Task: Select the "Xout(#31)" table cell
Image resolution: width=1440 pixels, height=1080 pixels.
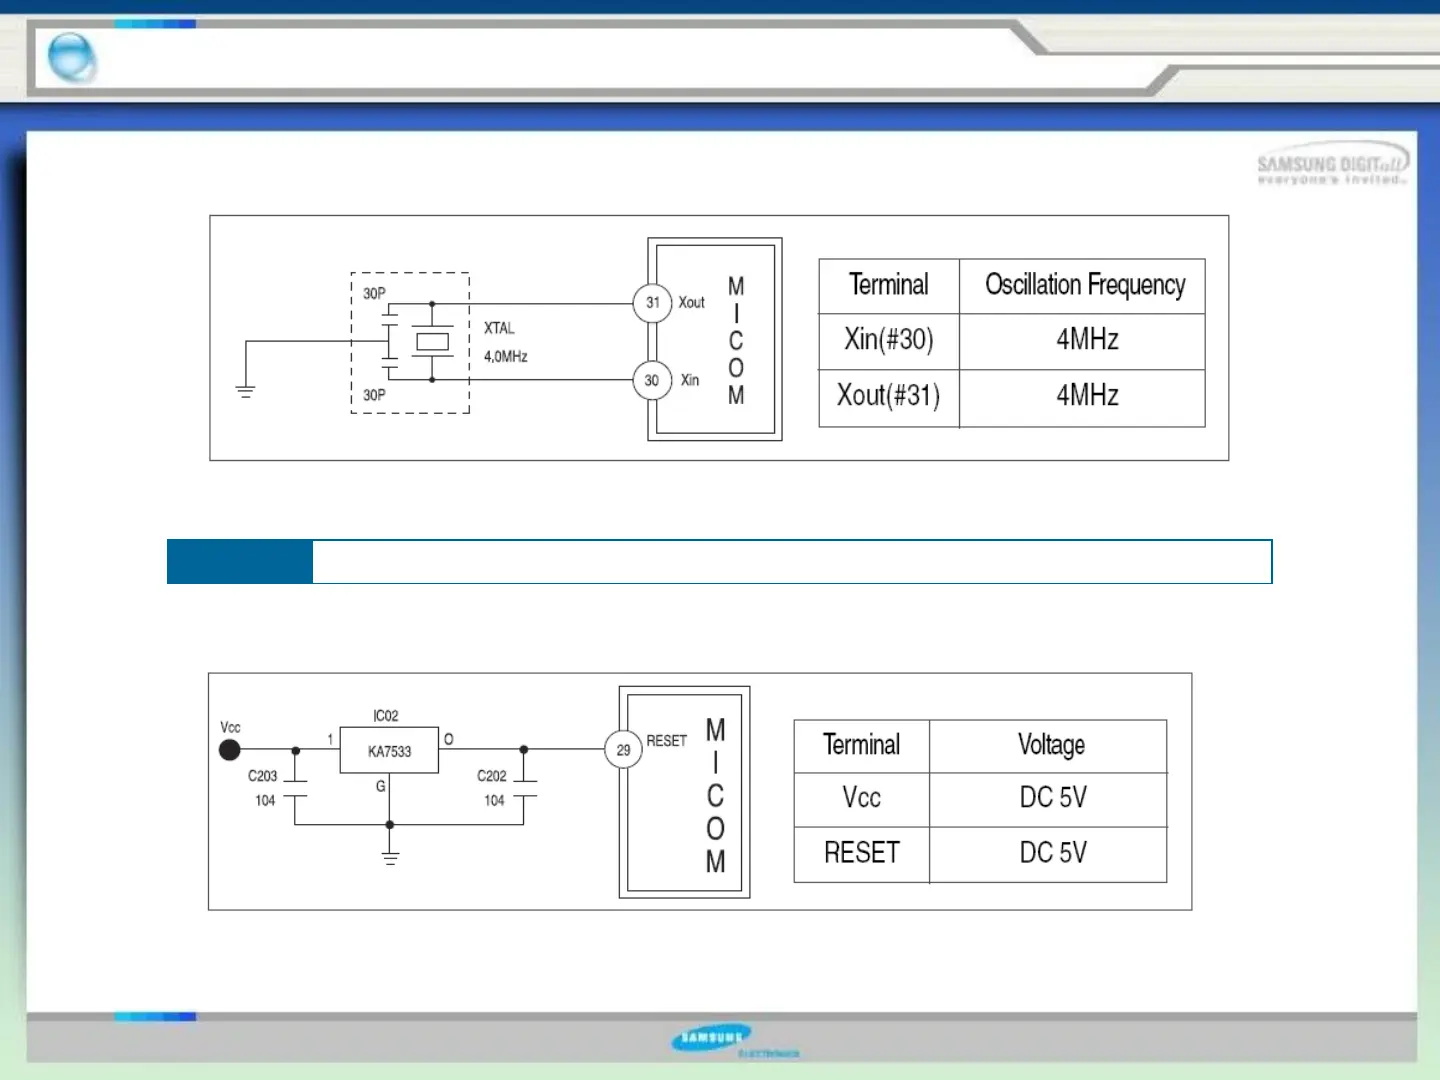Action: [x=888, y=396]
